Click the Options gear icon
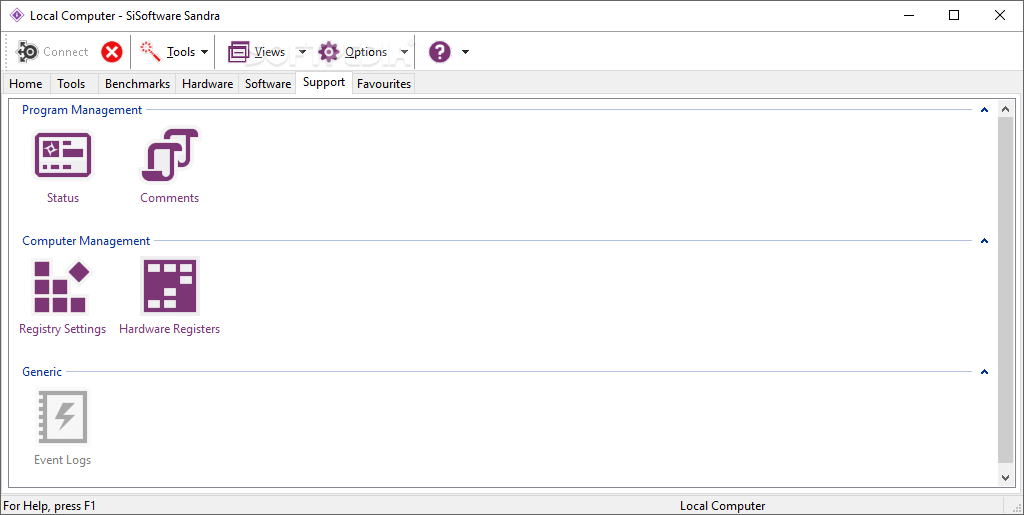Viewport: 1024px width, 515px height. pos(328,52)
